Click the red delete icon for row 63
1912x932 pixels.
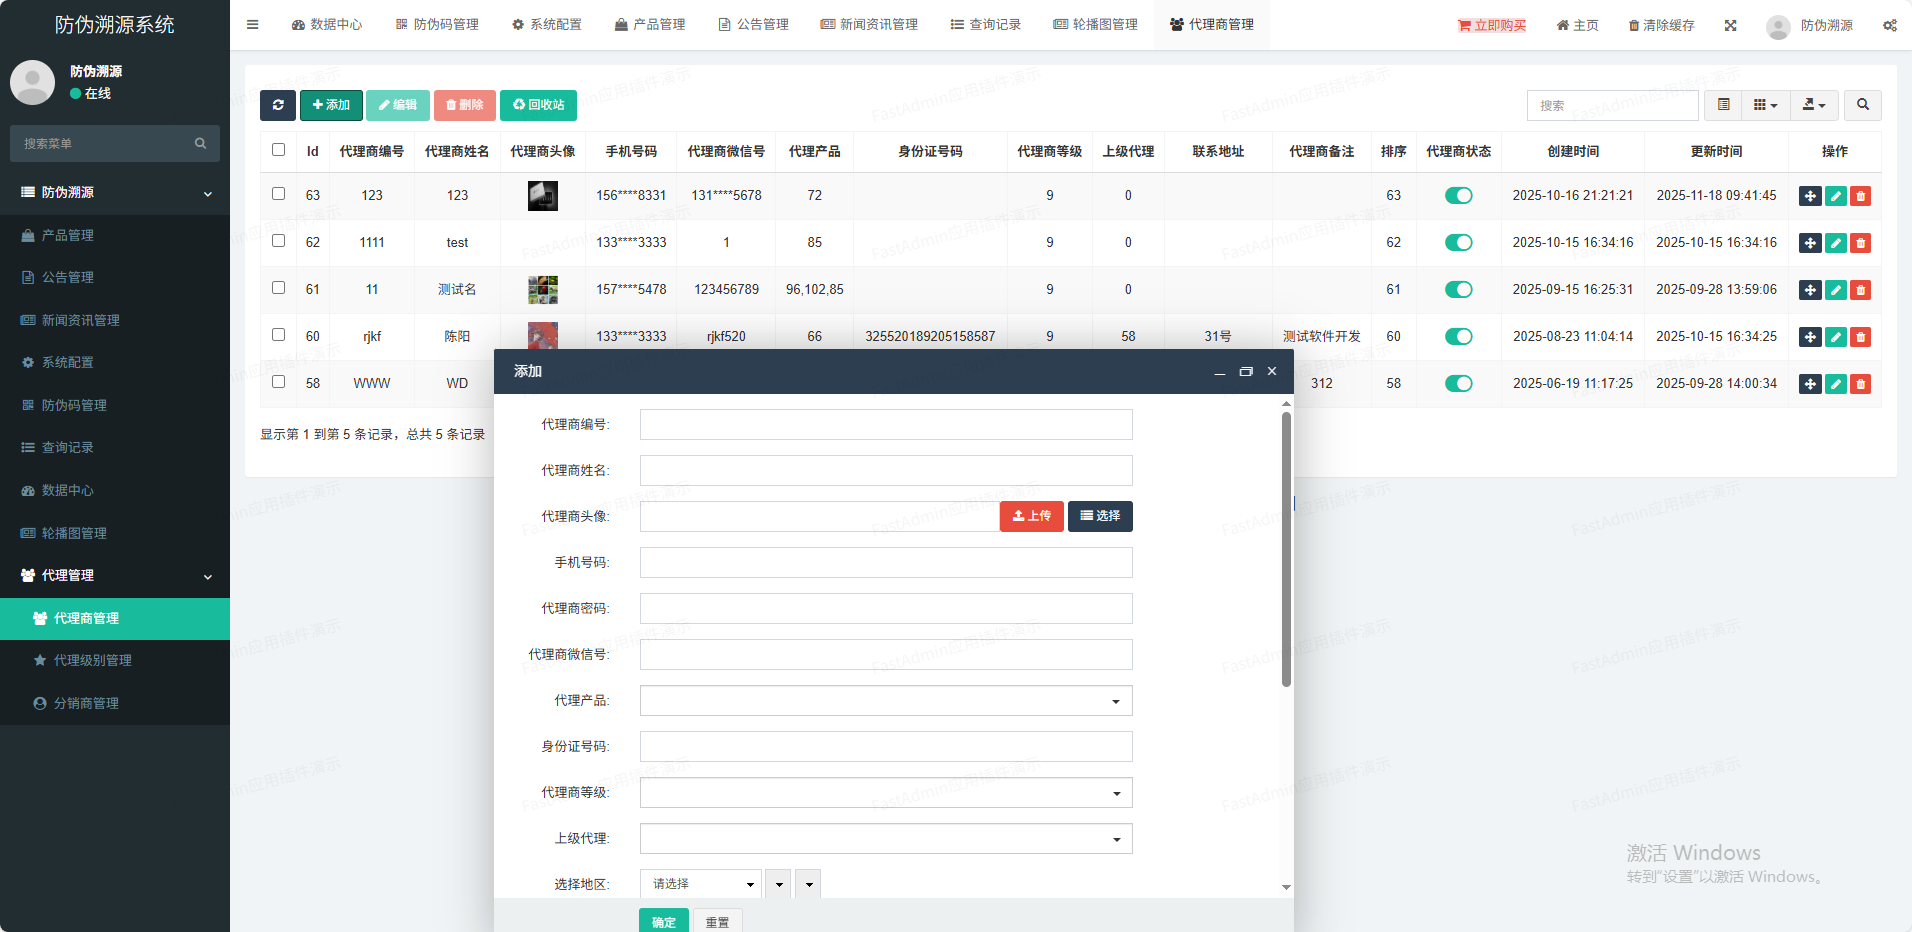pyautogui.click(x=1860, y=196)
